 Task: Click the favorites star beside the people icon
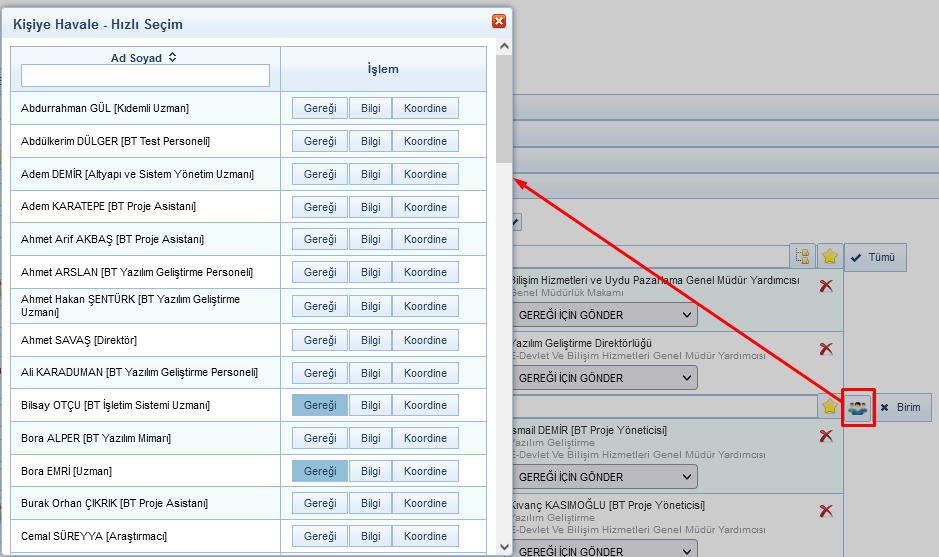pos(829,407)
